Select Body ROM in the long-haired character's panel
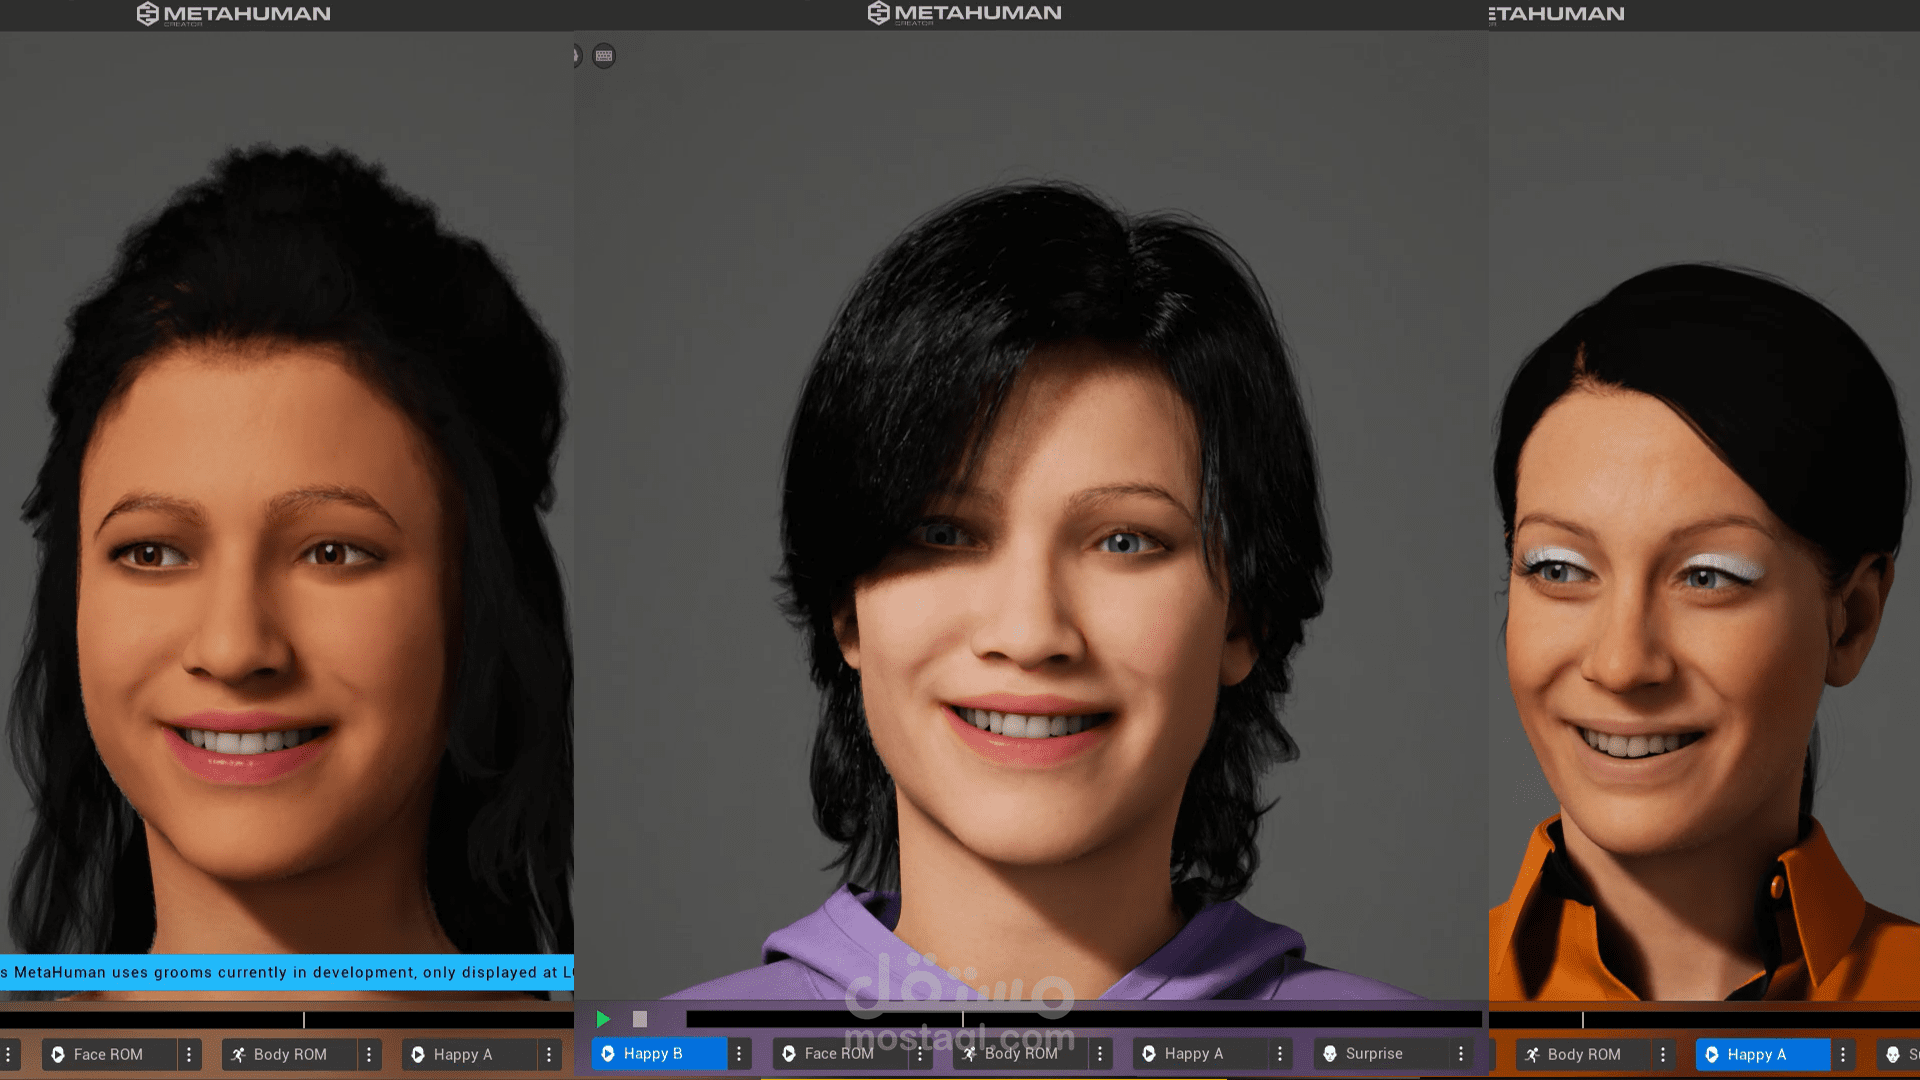The width and height of the screenshot is (1920, 1080). (x=289, y=1054)
